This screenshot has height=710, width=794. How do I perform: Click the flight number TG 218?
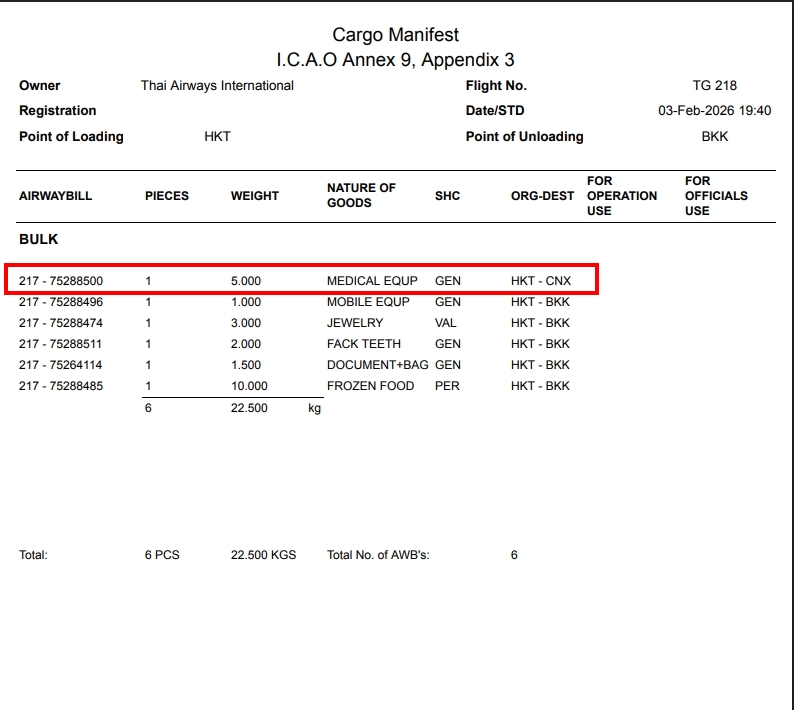coord(714,86)
